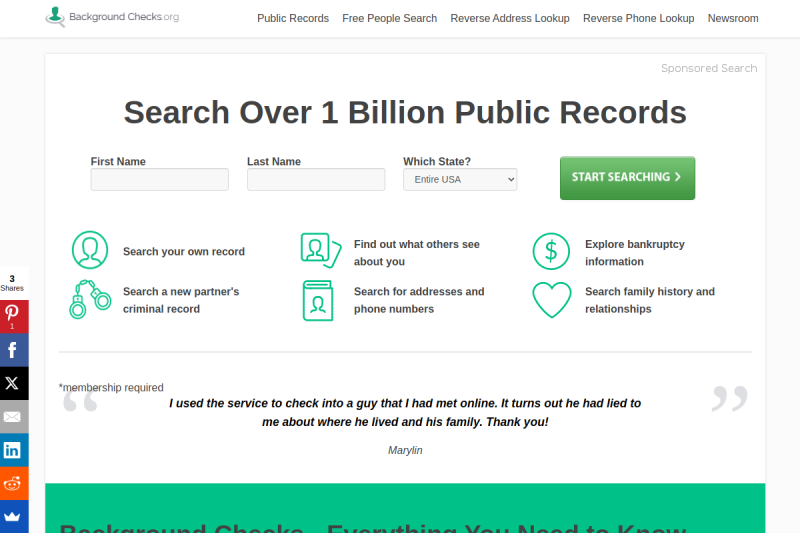Focus the Last Name input field
The height and width of the screenshot is (533, 800).
click(316, 180)
